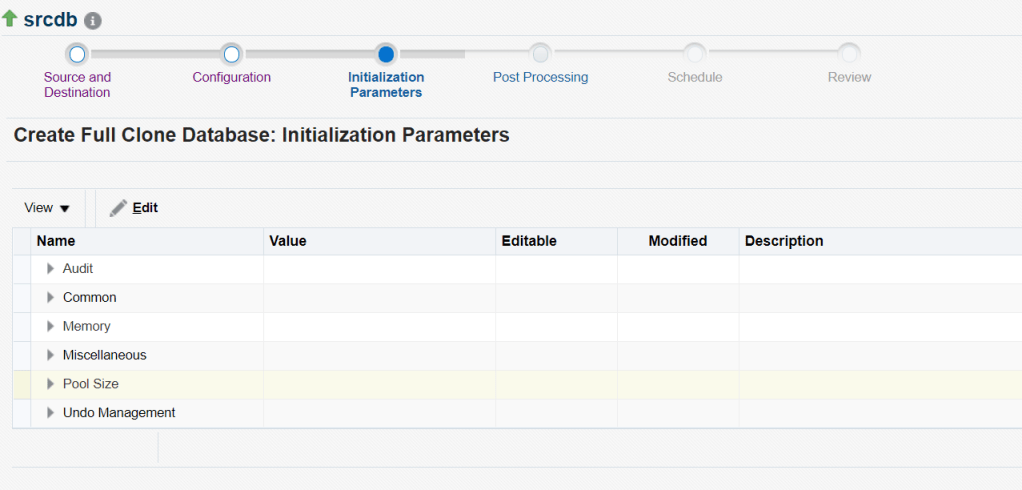1022x490 pixels.
Task: Expand the Miscellaneous parameter group
Action: click(x=51, y=355)
